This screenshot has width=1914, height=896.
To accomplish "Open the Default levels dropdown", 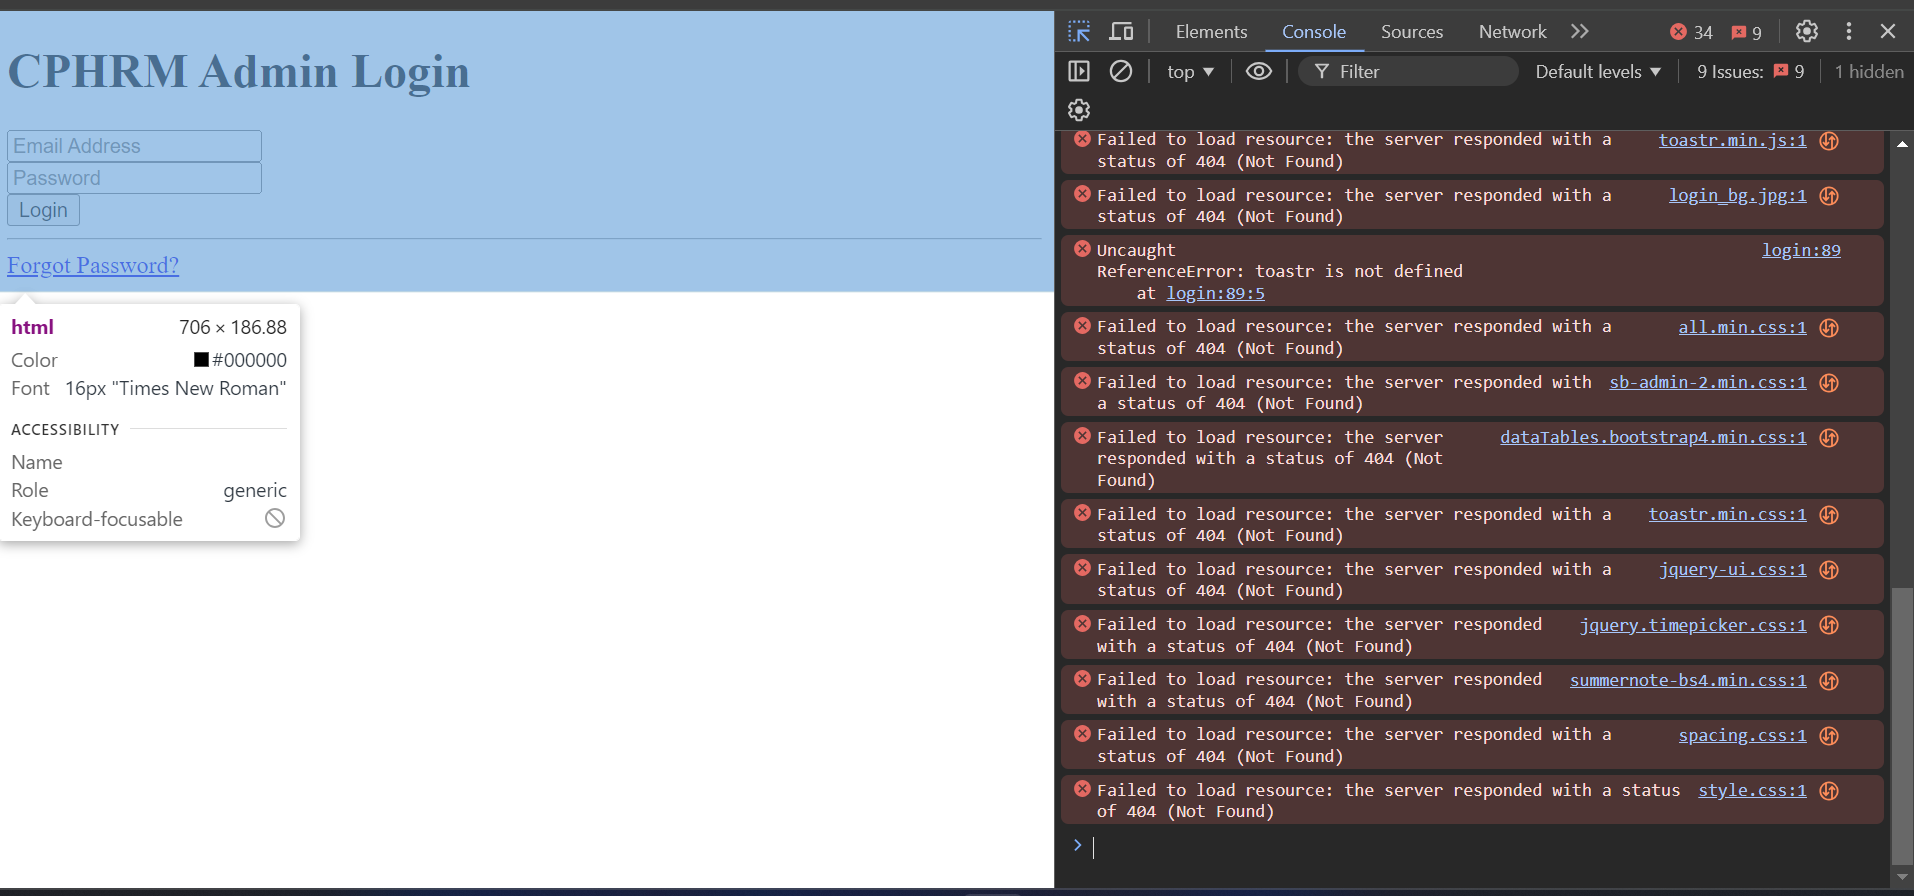I will (1598, 72).
